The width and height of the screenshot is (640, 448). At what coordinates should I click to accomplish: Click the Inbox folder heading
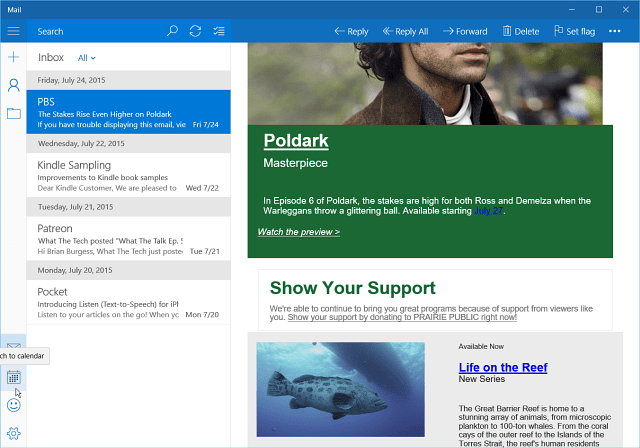click(x=51, y=57)
